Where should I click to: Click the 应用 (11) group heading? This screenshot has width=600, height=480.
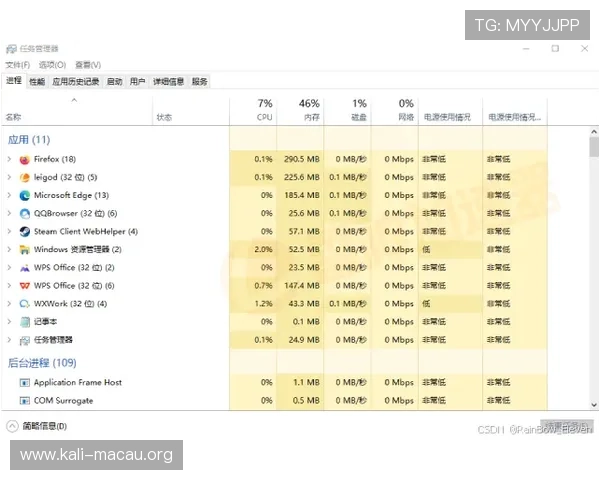click(x=29, y=140)
